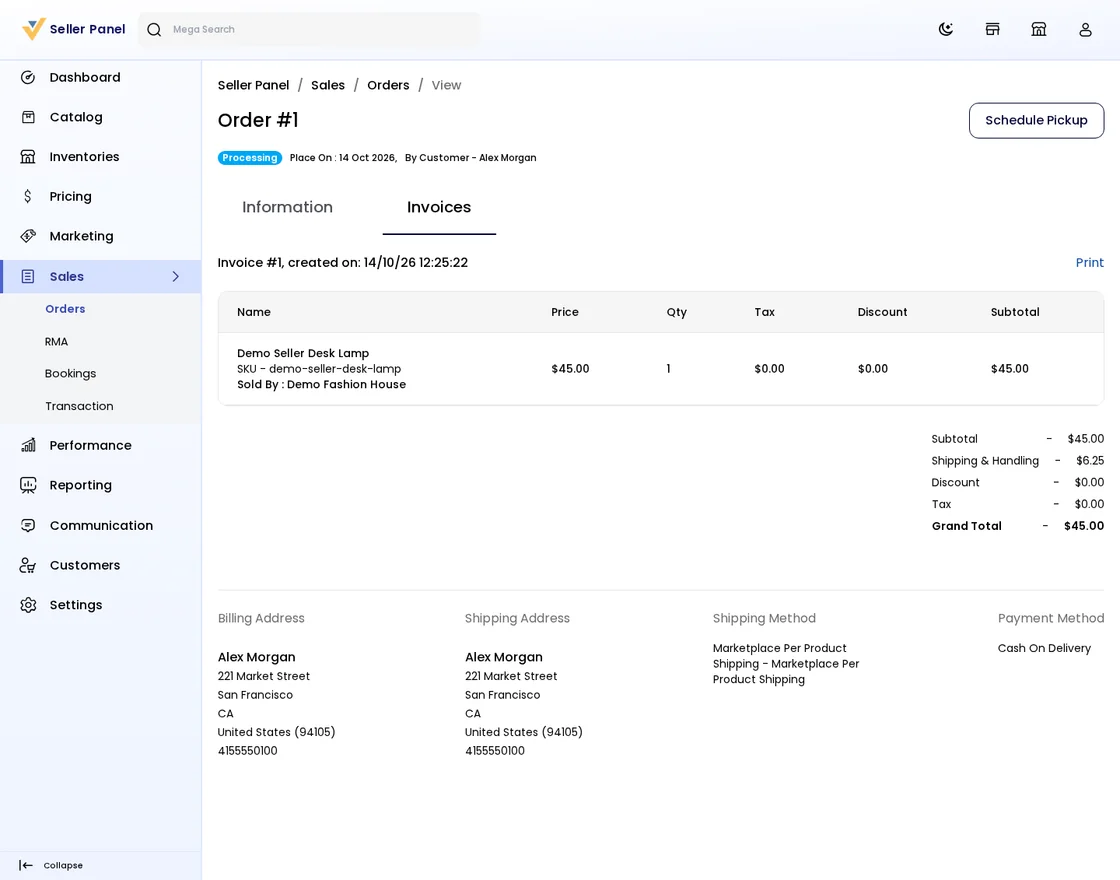Click the View breadcrumb text
1120x880 pixels.
pyautogui.click(x=446, y=85)
